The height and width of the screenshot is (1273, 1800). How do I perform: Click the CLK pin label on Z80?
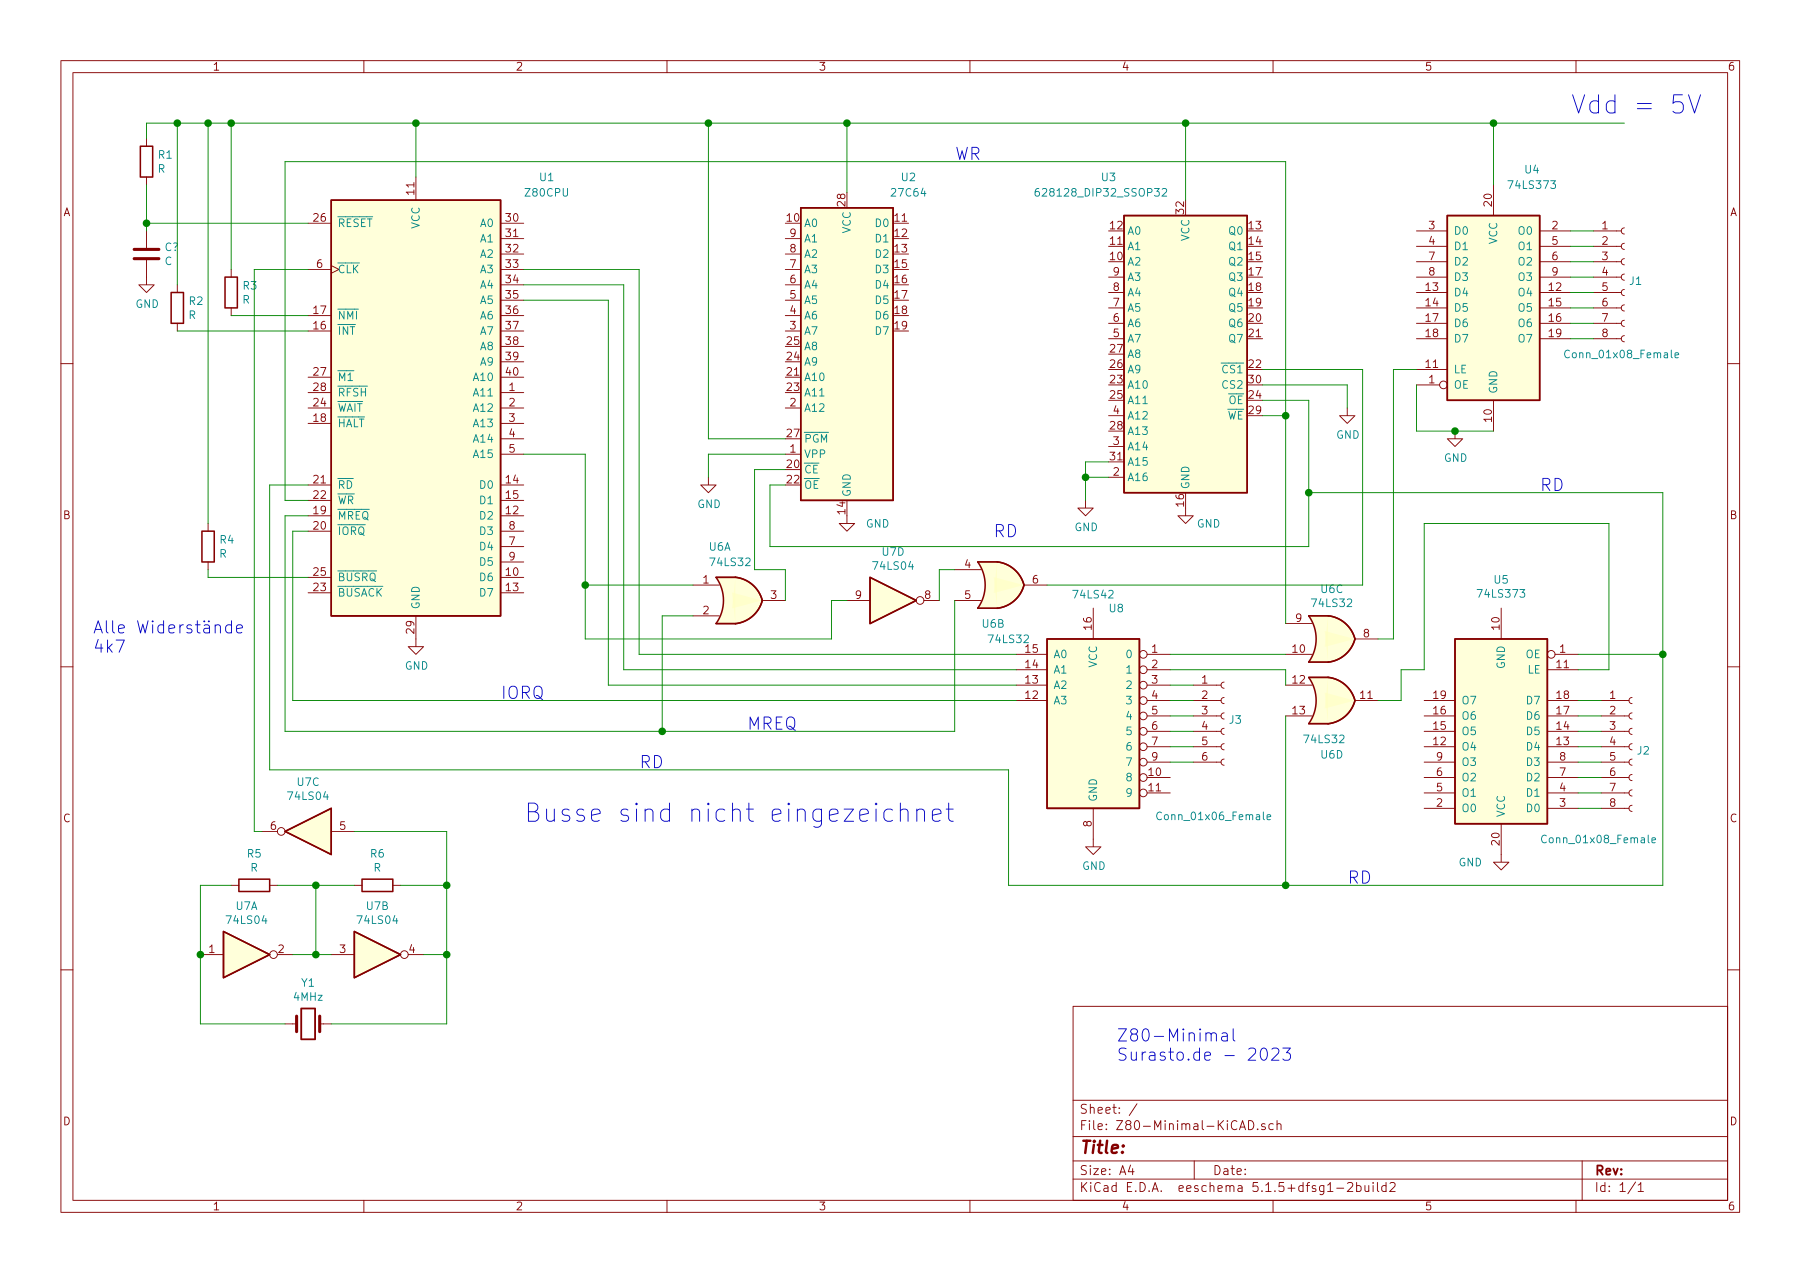[x=348, y=269]
